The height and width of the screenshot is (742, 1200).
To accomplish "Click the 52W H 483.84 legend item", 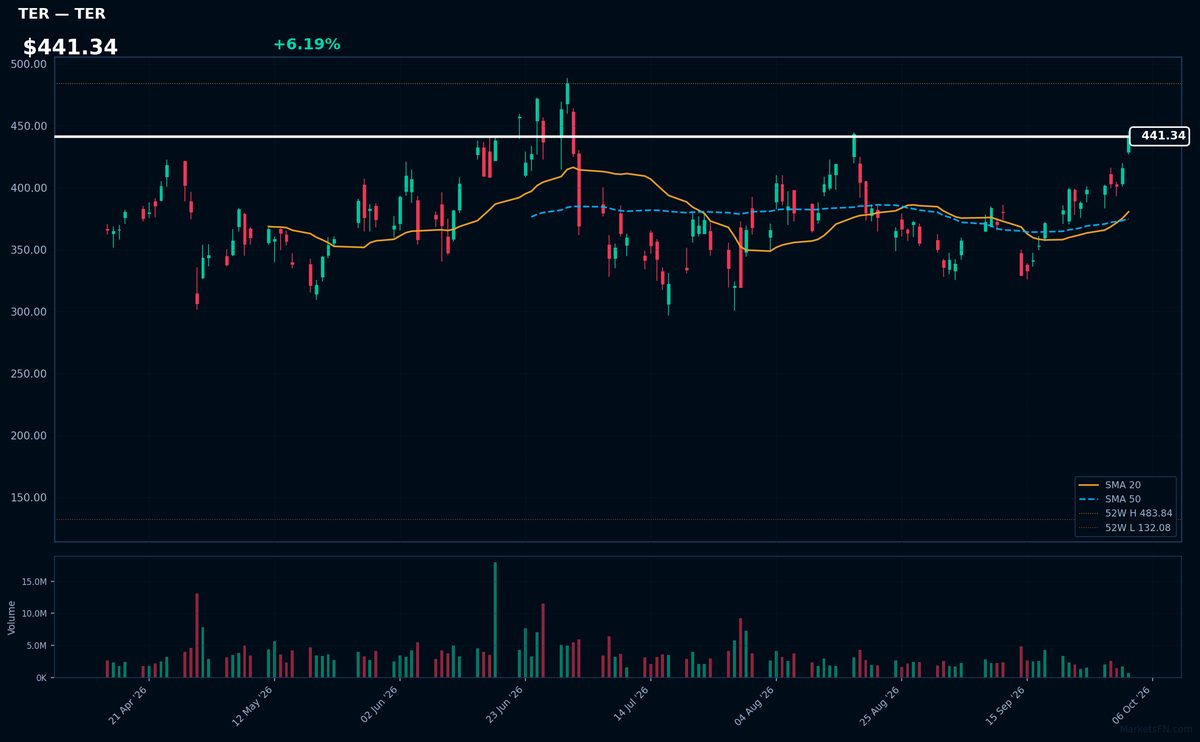I will click(1126, 513).
